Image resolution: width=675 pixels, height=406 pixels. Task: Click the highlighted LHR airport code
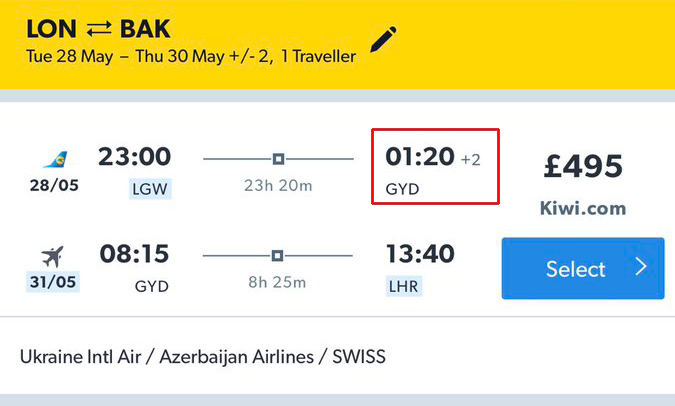click(403, 286)
